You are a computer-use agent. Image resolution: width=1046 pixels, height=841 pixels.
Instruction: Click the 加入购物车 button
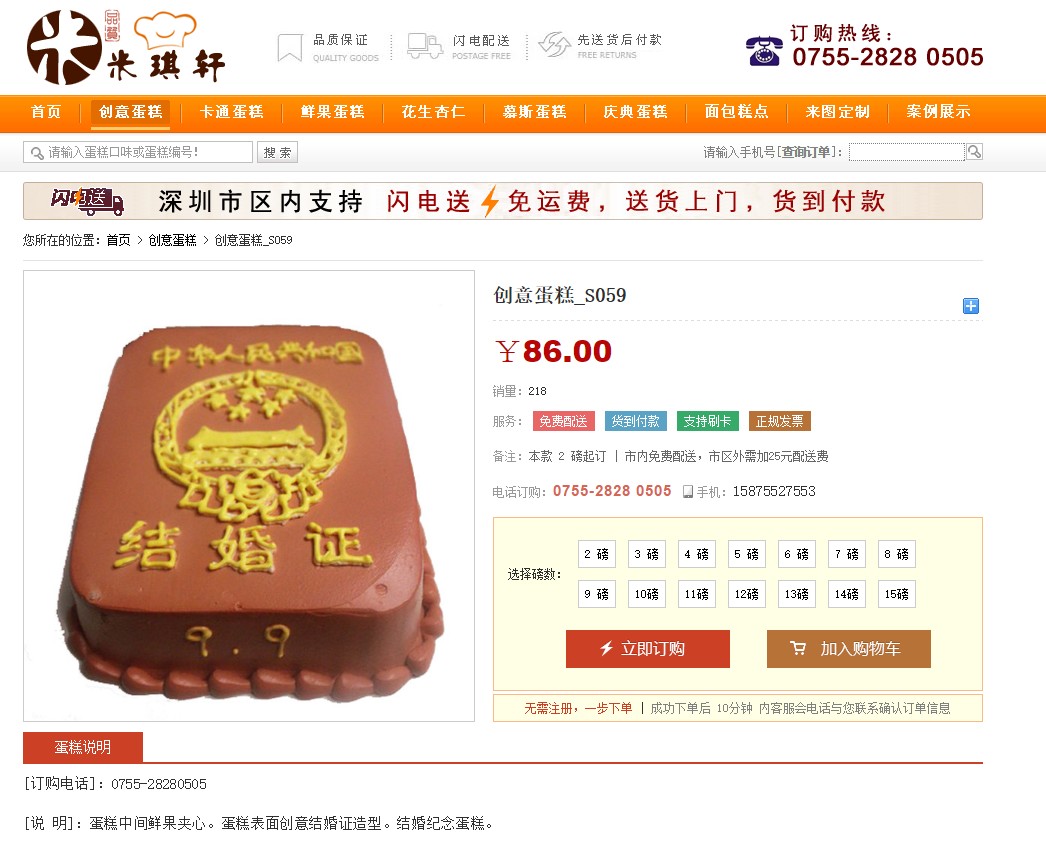(849, 649)
